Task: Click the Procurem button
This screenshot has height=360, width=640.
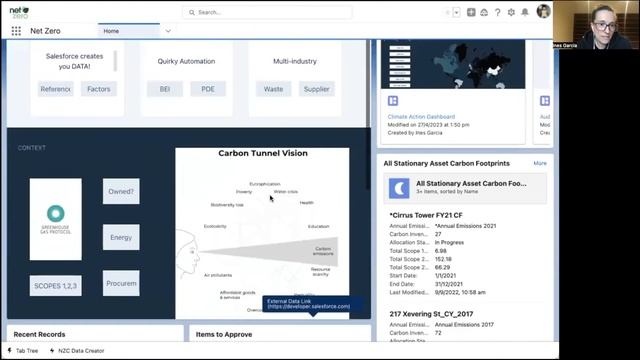Action: 121,283
